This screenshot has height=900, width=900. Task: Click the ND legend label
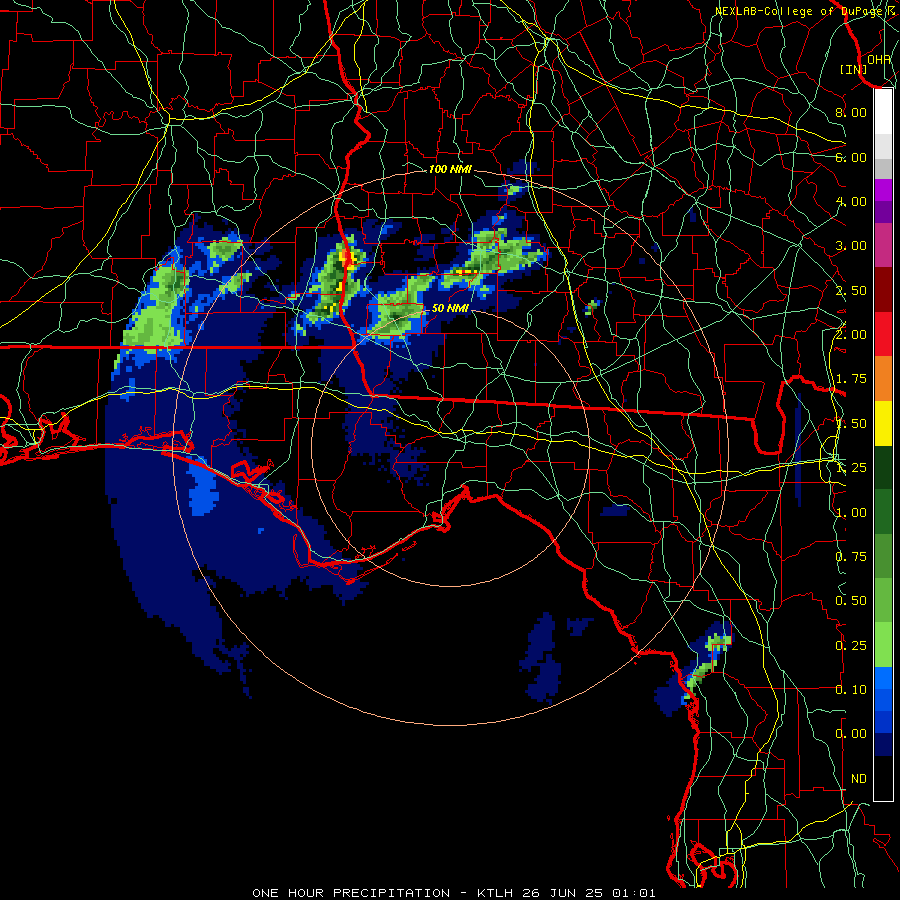pyautogui.click(x=859, y=779)
